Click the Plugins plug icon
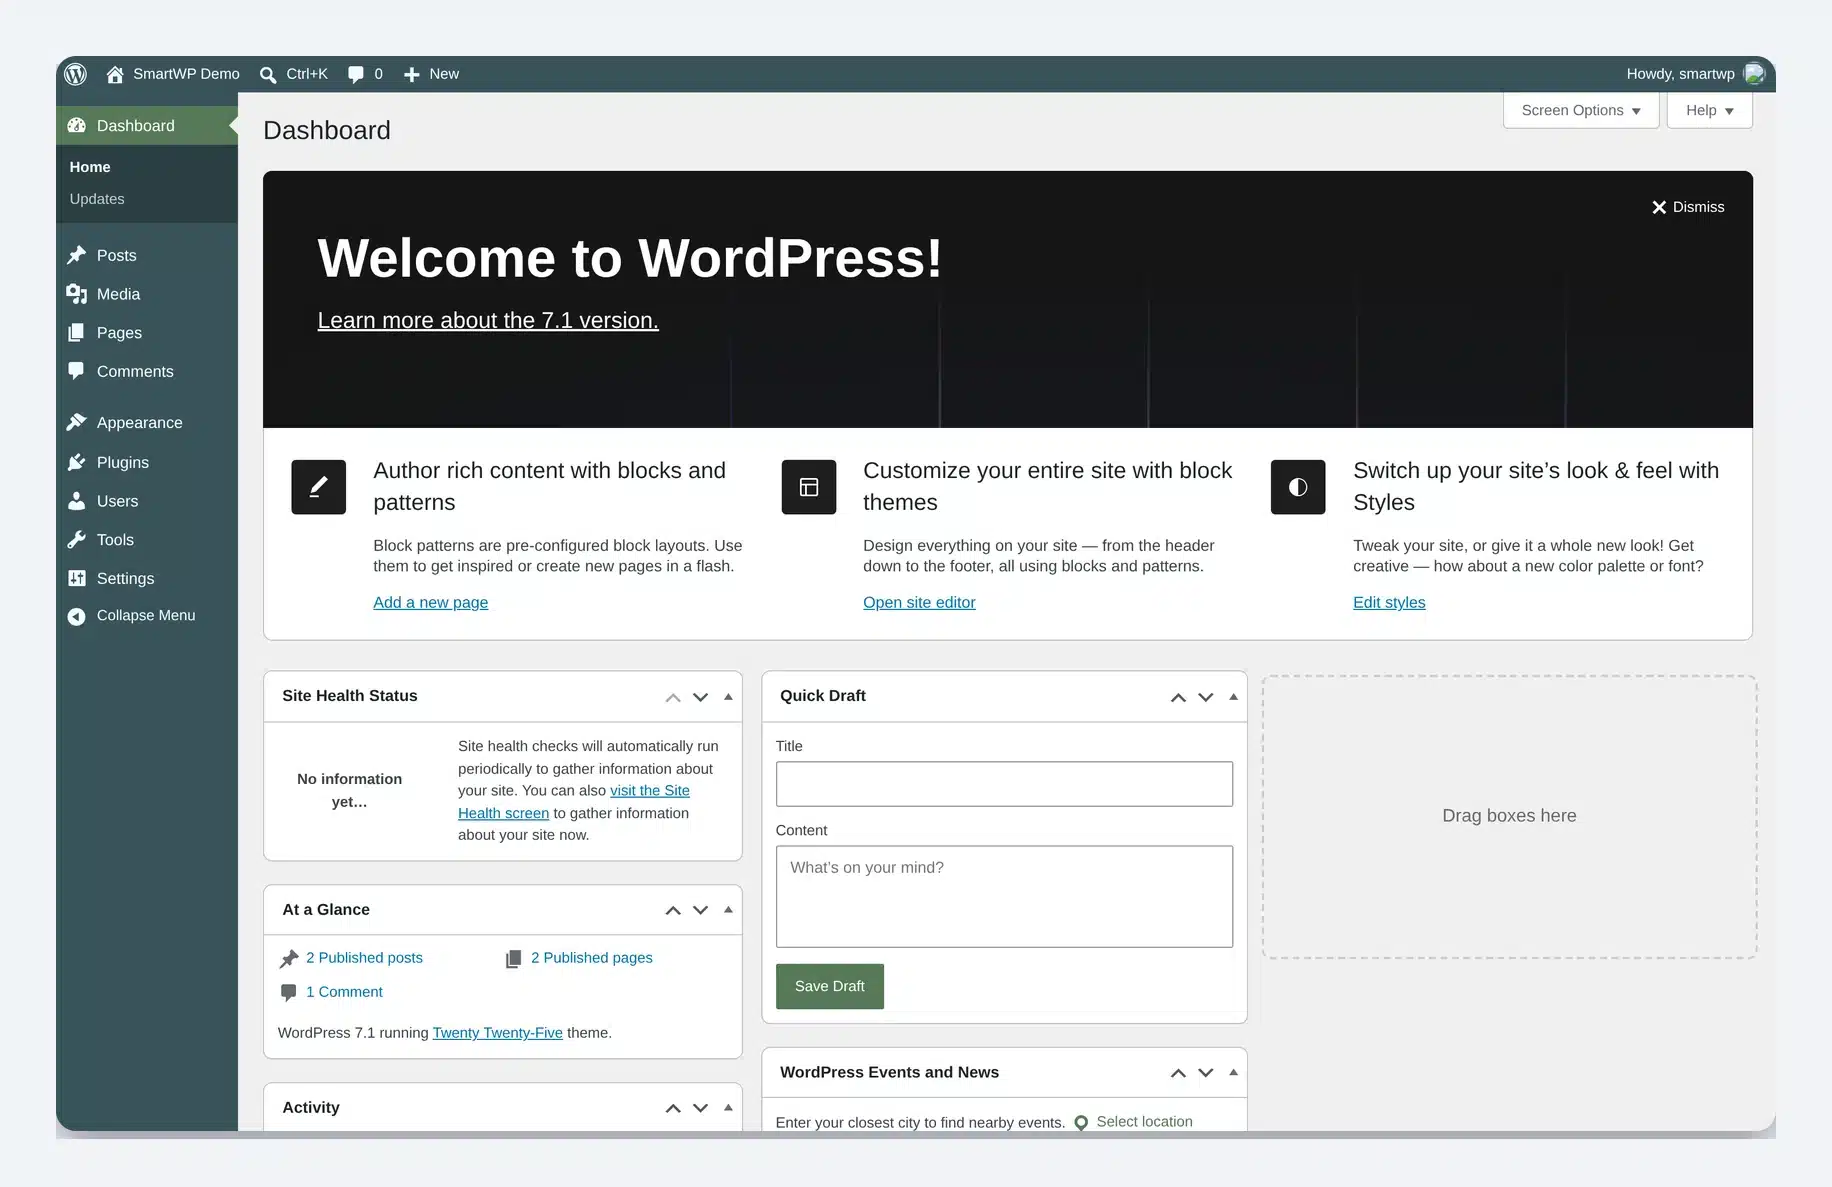Viewport: 1832px width, 1187px height. click(77, 462)
